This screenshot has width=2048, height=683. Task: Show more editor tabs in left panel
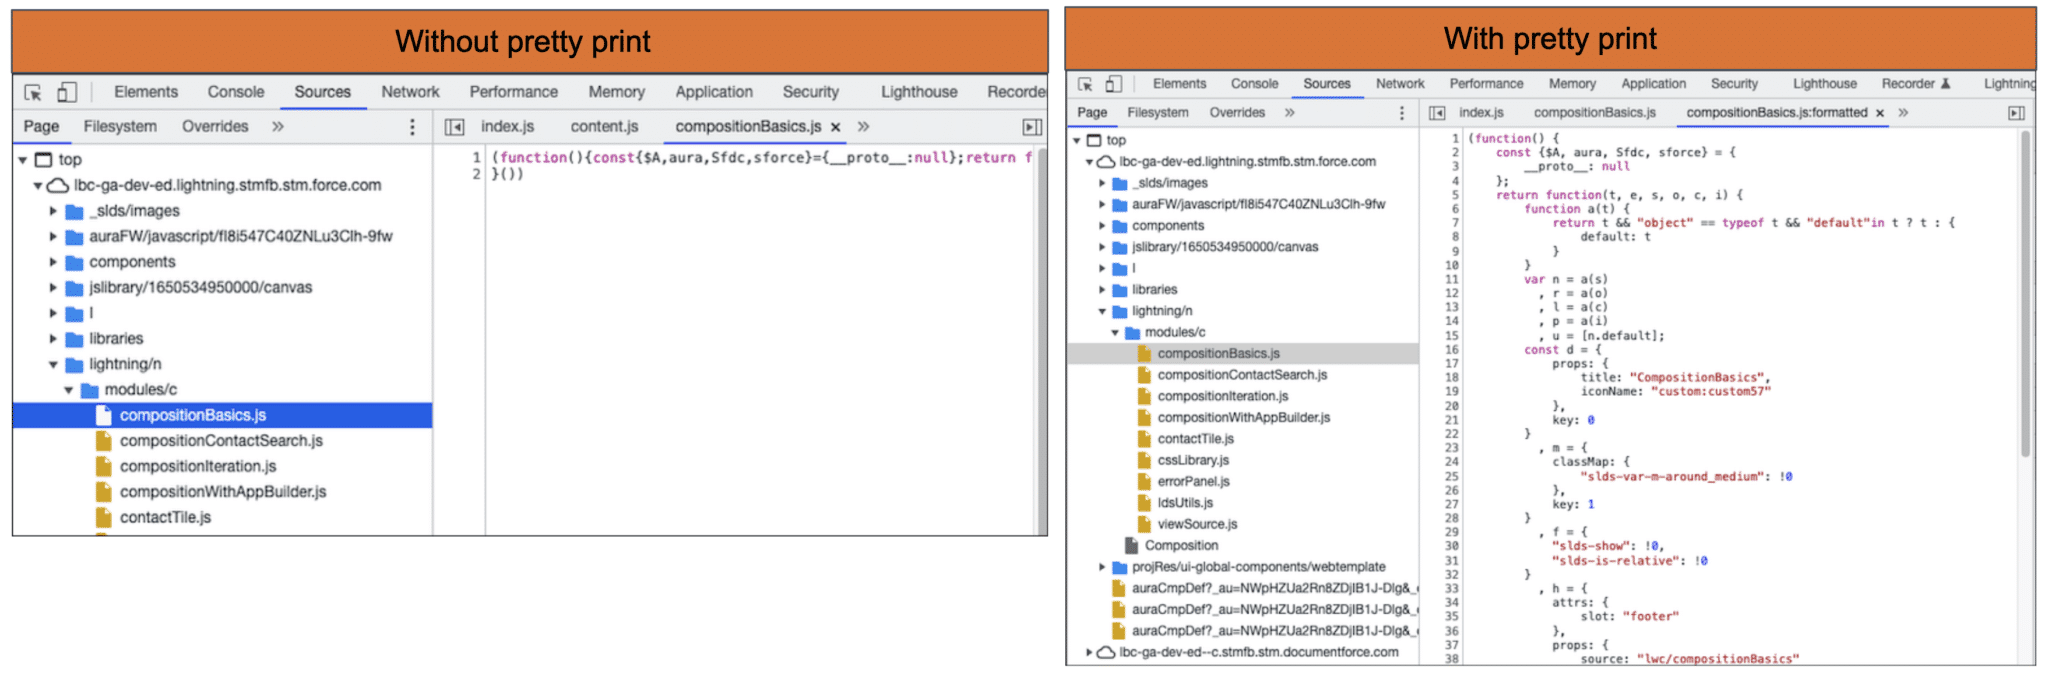coord(863,127)
